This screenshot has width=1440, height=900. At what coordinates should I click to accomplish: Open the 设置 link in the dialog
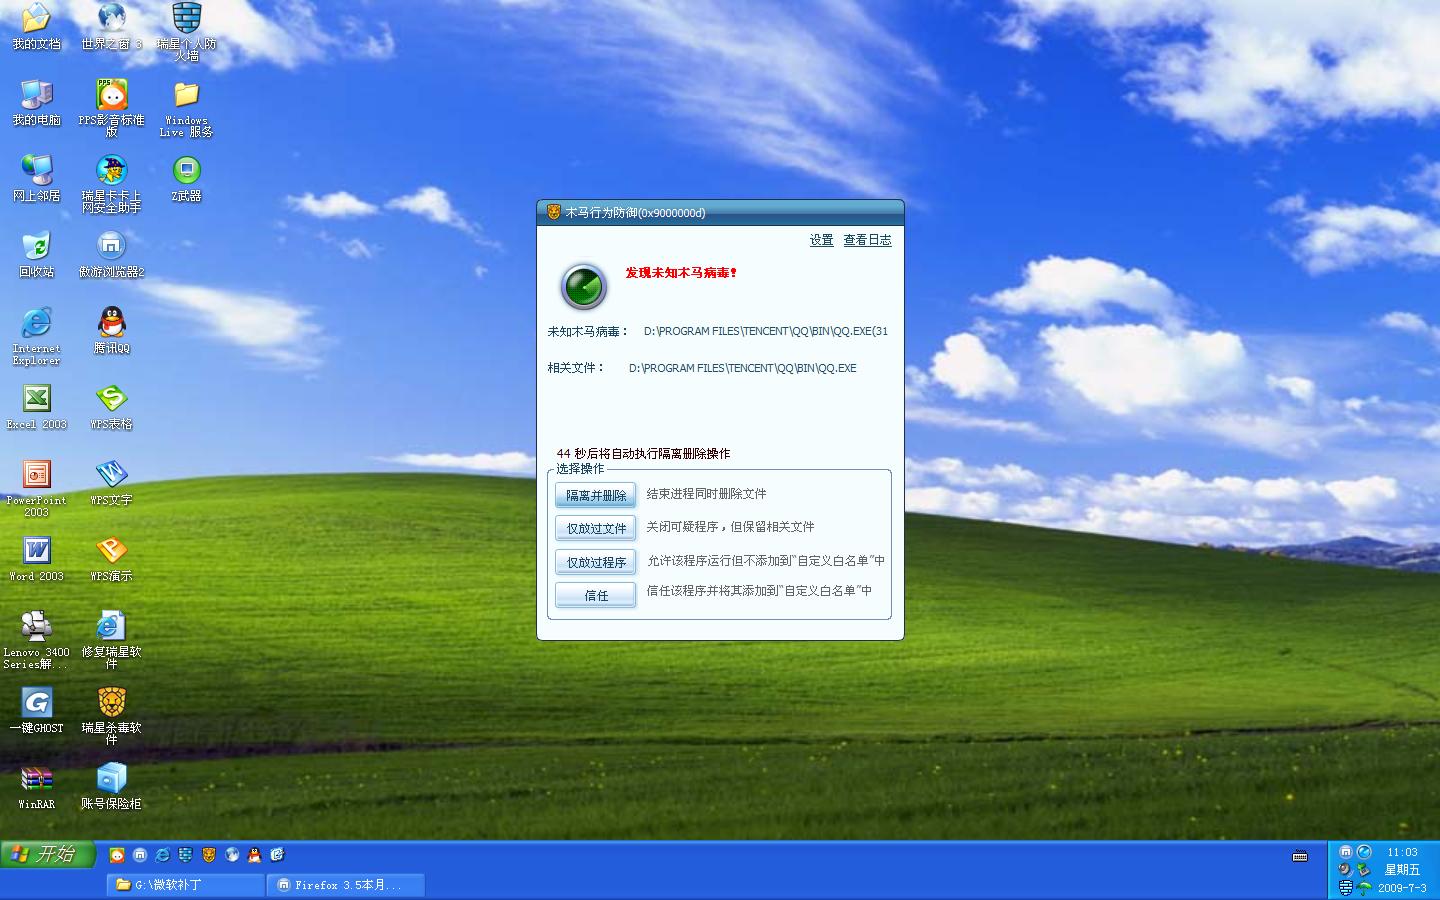click(x=821, y=240)
